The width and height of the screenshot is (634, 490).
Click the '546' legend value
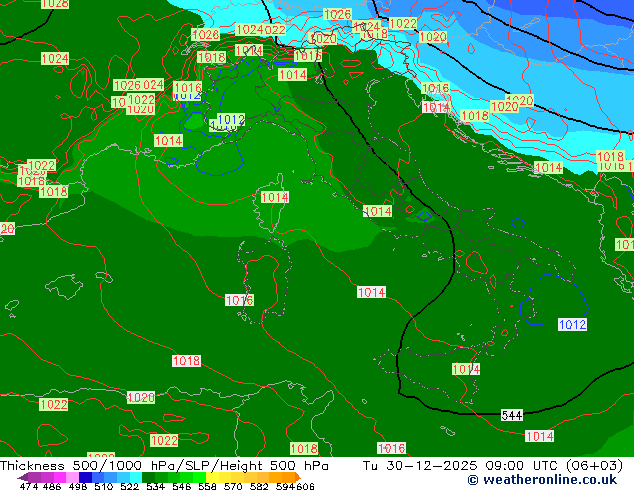click(182, 486)
